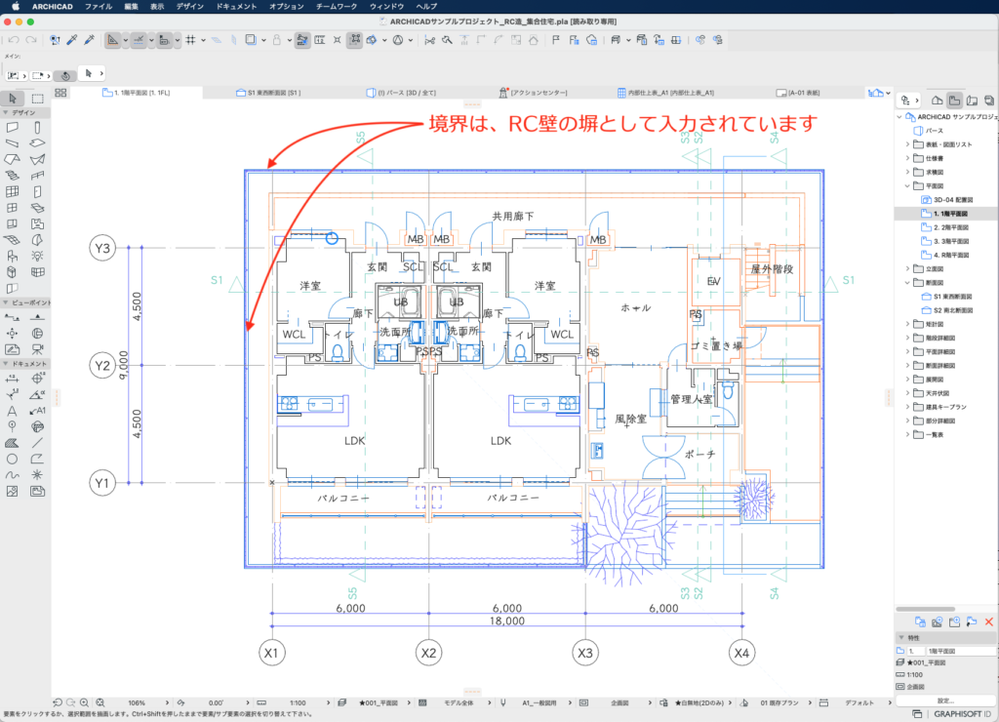The height and width of the screenshot is (722, 999).
Task: Select the Marquee tool in the toolbox
Action: click(x=38, y=98)
